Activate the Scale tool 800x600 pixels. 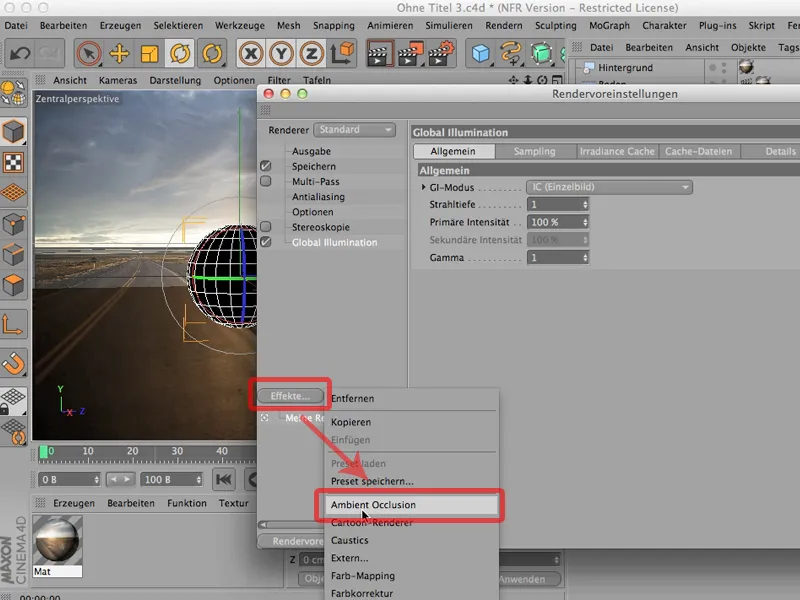[149, 53]
